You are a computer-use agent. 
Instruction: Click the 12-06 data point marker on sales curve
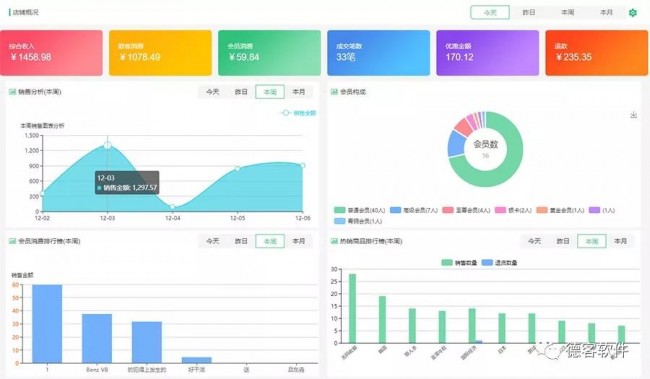click(303, 165)
